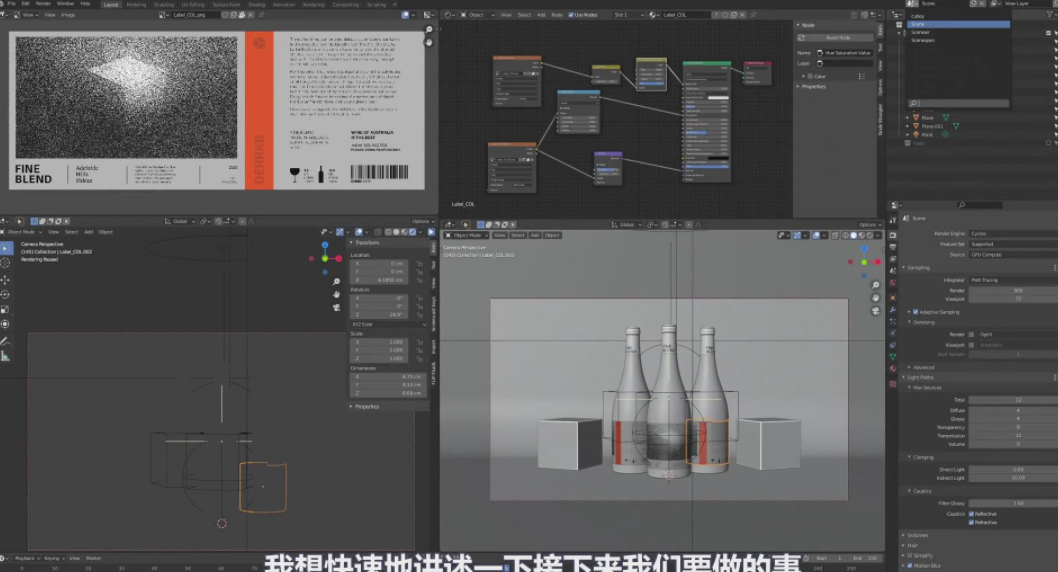The image size is (1058, 572).
Task: Open the Render menu in top bar
Action: point(43,4)
